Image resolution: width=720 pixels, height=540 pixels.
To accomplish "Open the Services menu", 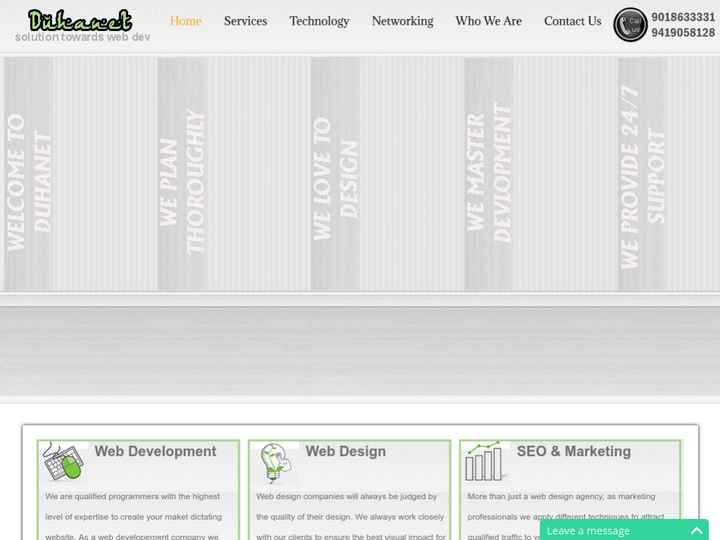I will pos(245,21).
